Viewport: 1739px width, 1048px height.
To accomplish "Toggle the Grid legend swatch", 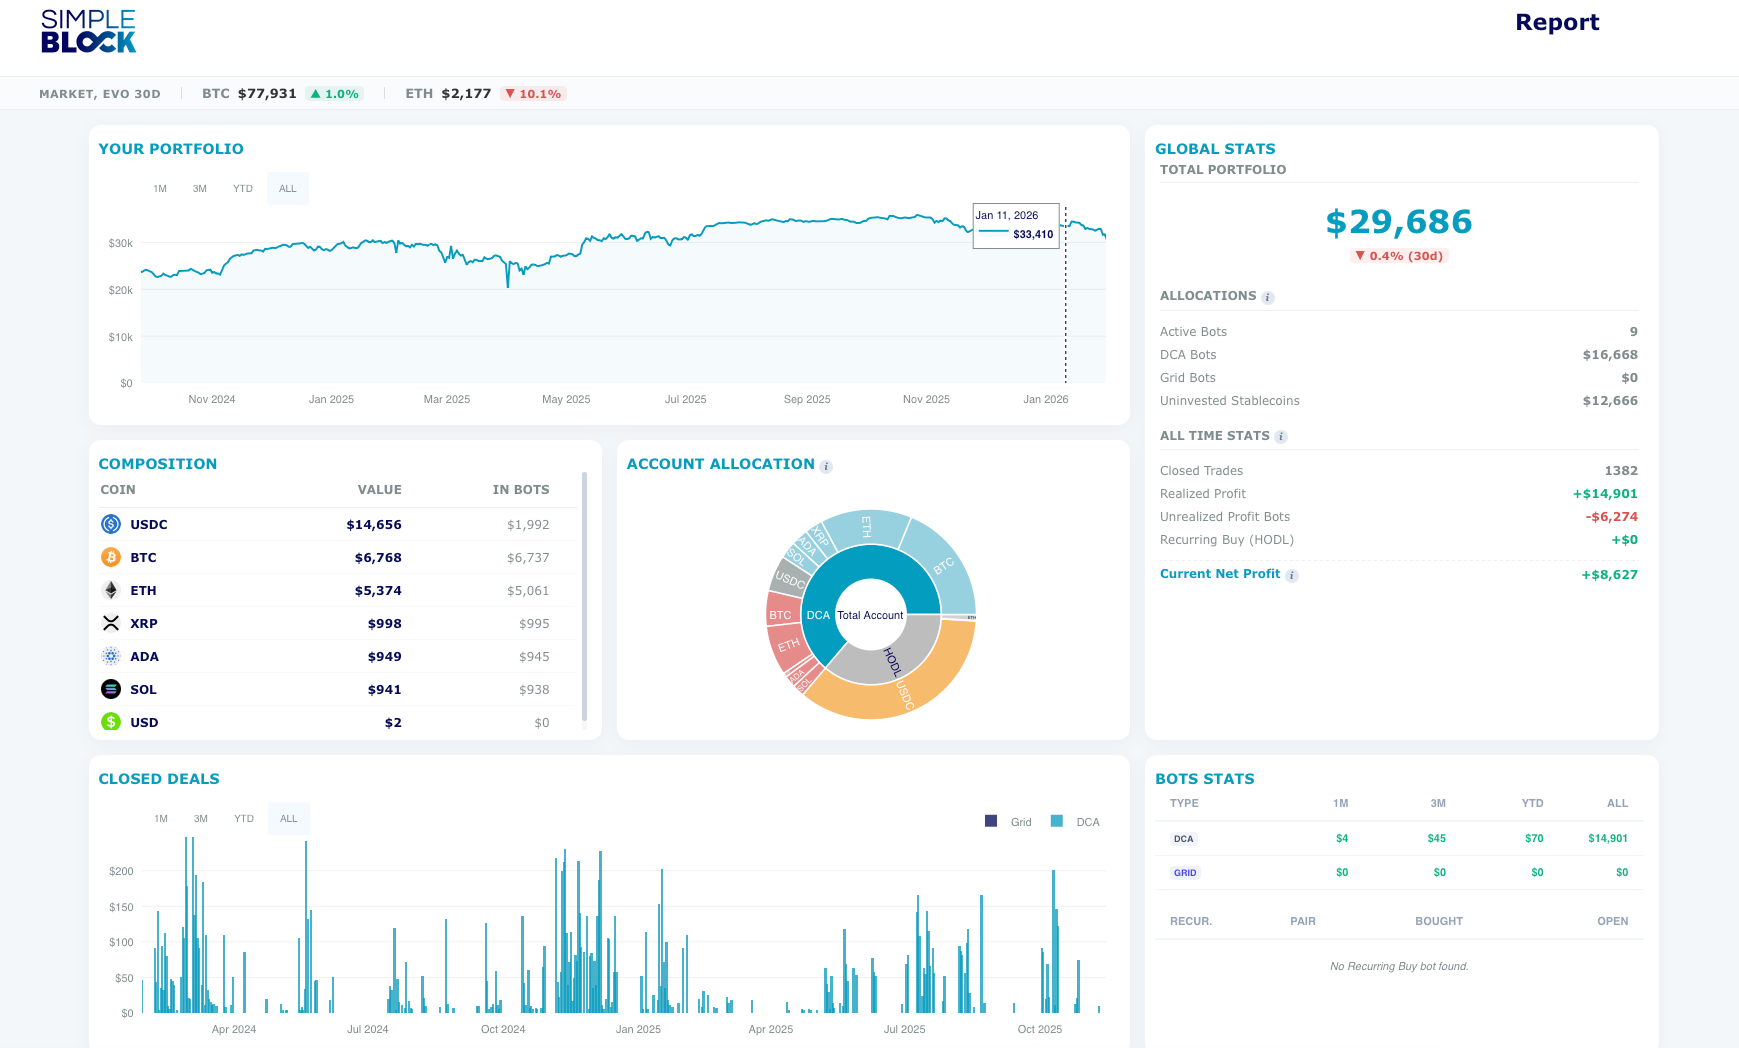I will (991, 821).
